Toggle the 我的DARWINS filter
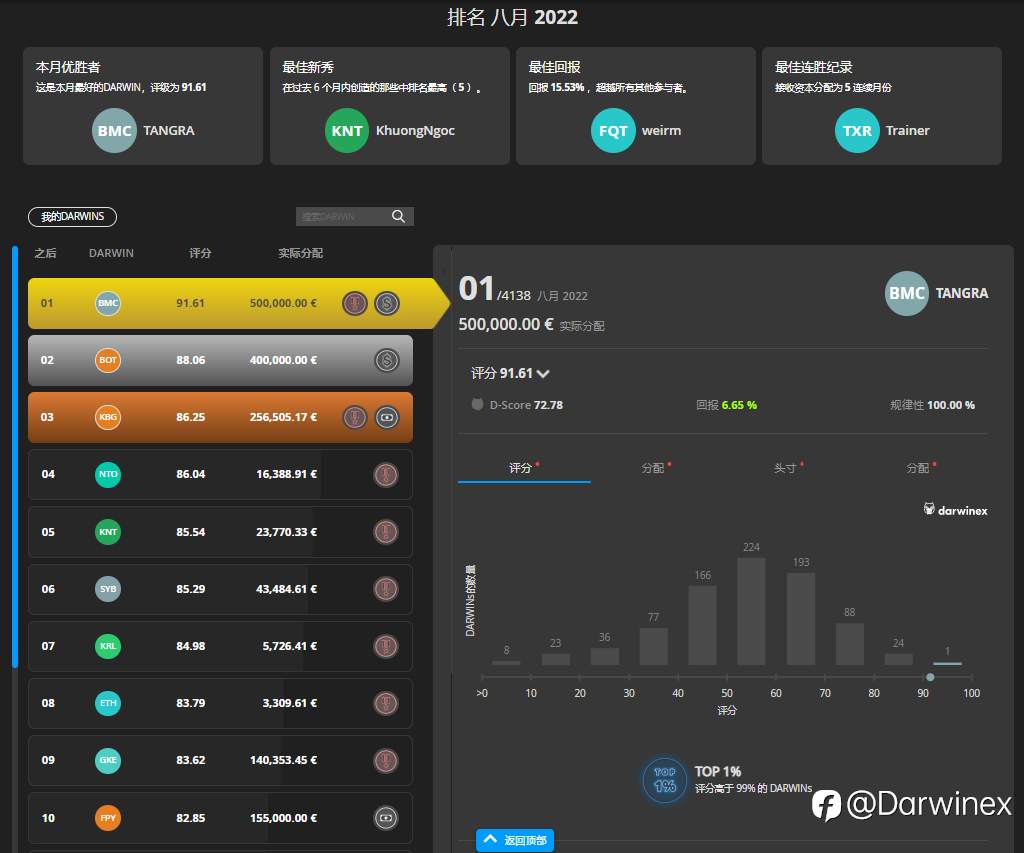Screen dimensions: 1024x853 tap(72, 217)
